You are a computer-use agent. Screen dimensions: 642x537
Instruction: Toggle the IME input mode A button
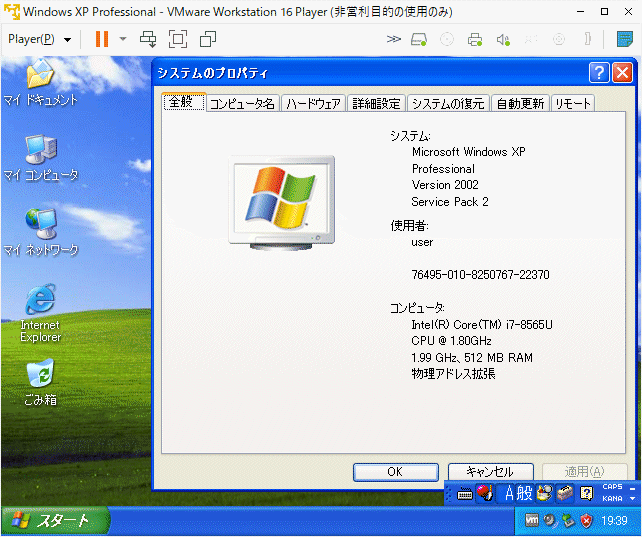pyautogui.click(x=509, y=493)
